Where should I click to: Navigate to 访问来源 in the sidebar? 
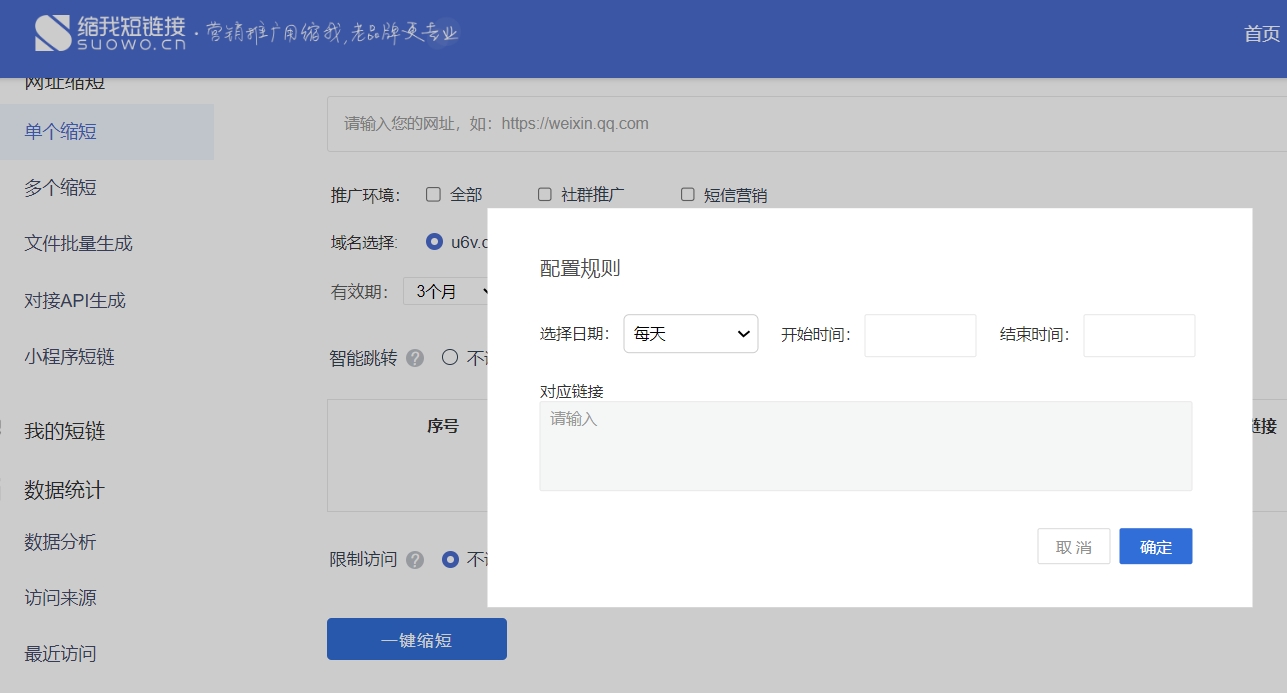pyautogui.click(x=60, y=598)
